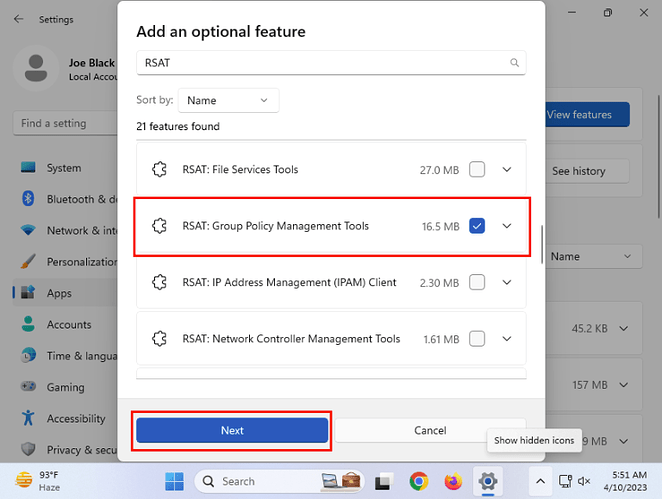
Task: Click the network icon in system tray
Action: click(565, 481)
